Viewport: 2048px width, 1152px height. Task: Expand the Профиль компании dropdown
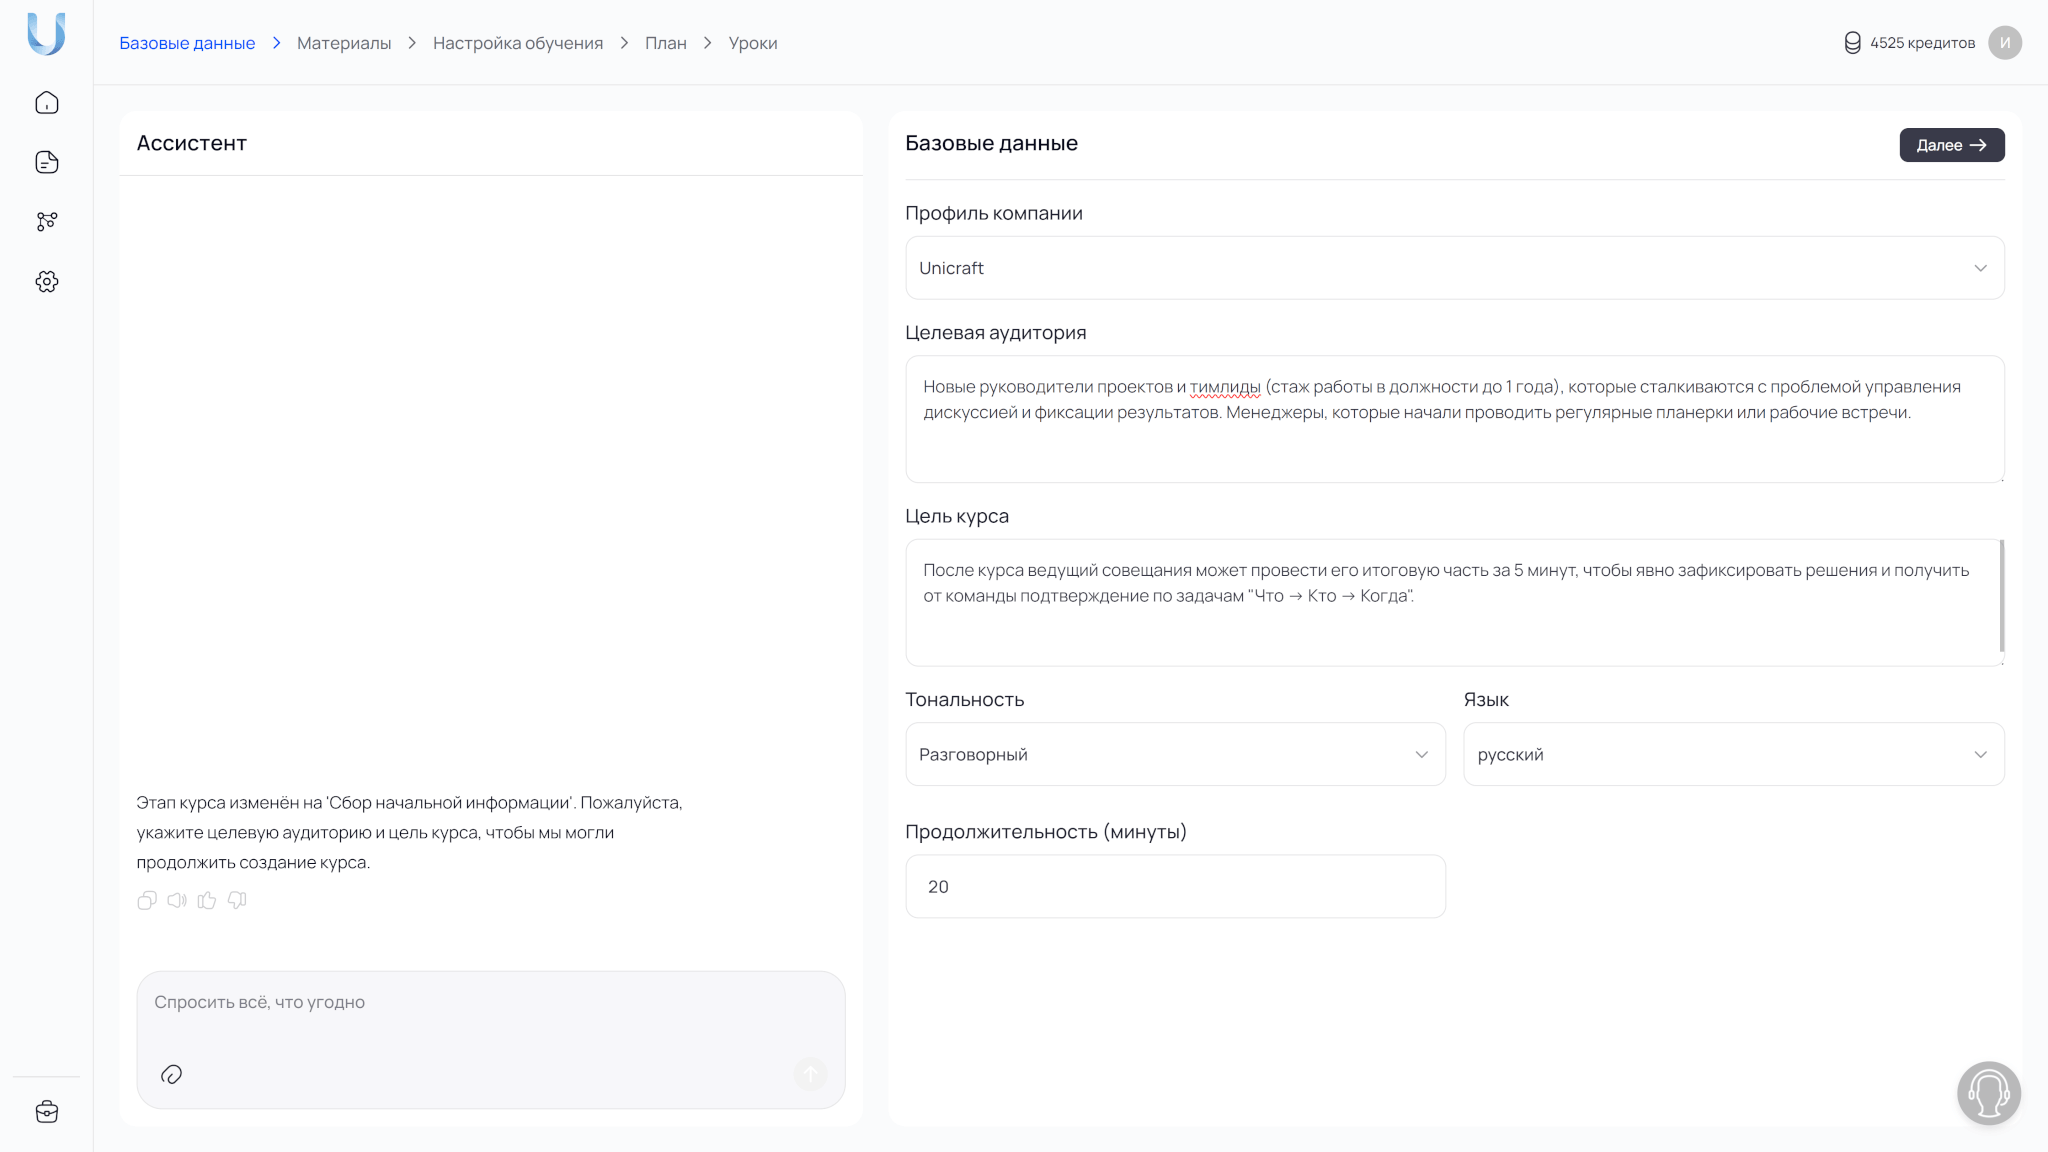point(1454,268)
